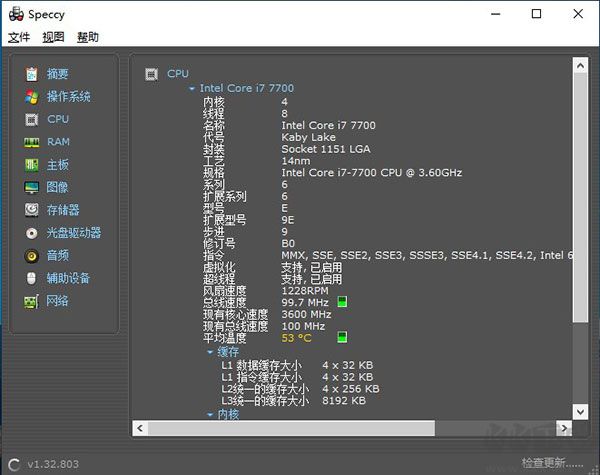Open the 文件 menu

19,37
